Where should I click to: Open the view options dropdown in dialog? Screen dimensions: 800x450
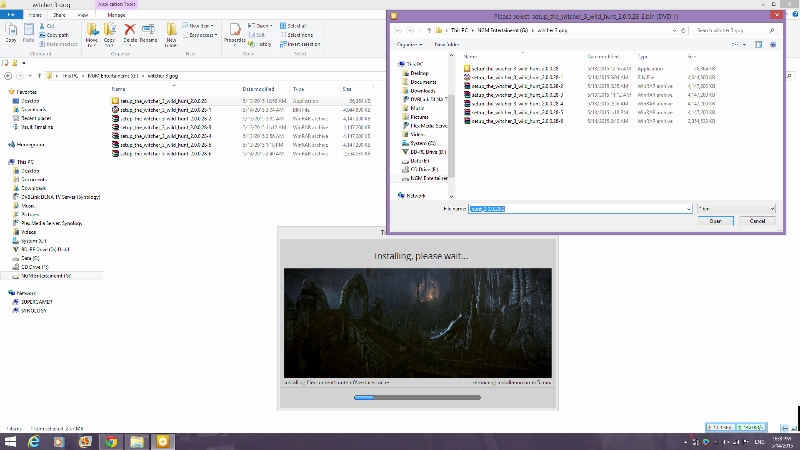point(744,45)
